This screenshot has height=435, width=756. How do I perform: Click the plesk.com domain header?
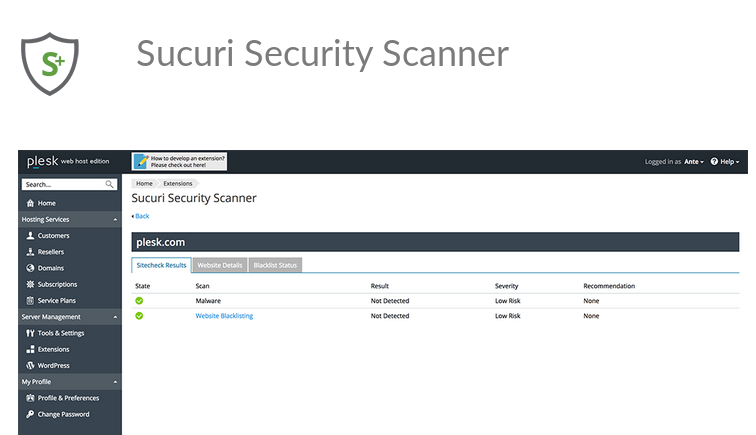point(435,242)
